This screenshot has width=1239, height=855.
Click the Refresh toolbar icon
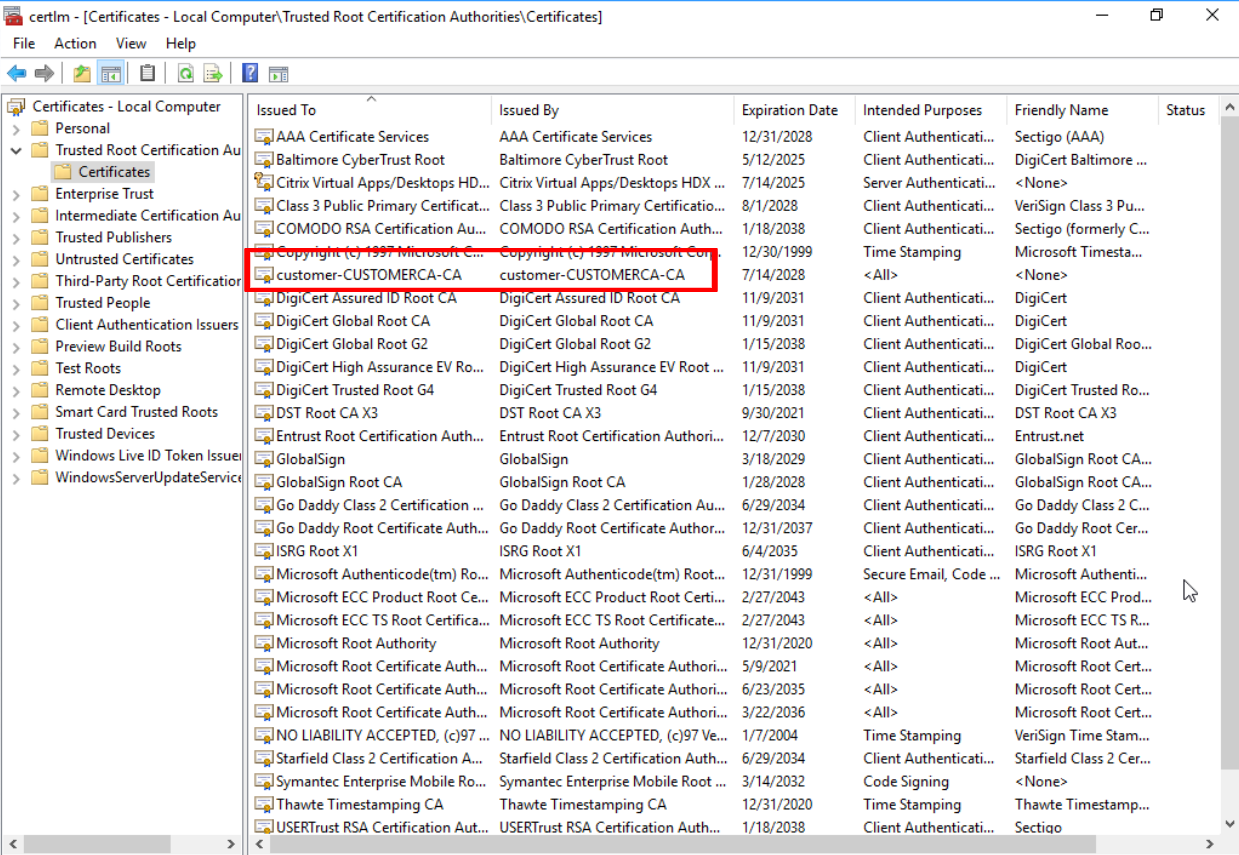(185, 73)
